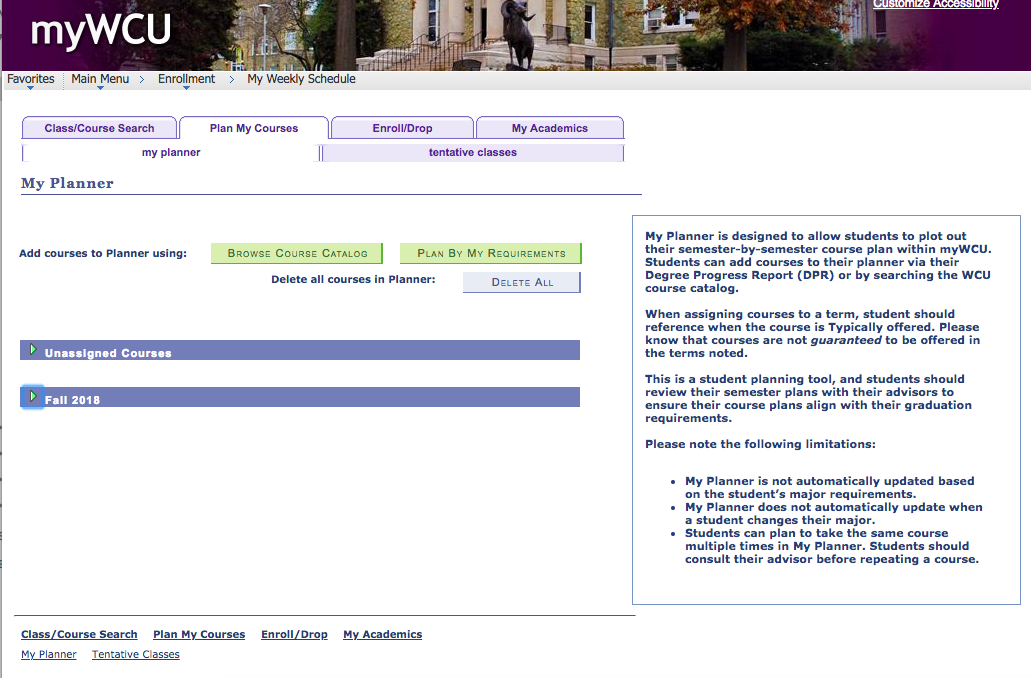Click the Delete All button
The width and height of the screenshot is (1031, 678).
click(x=522, y=282)
